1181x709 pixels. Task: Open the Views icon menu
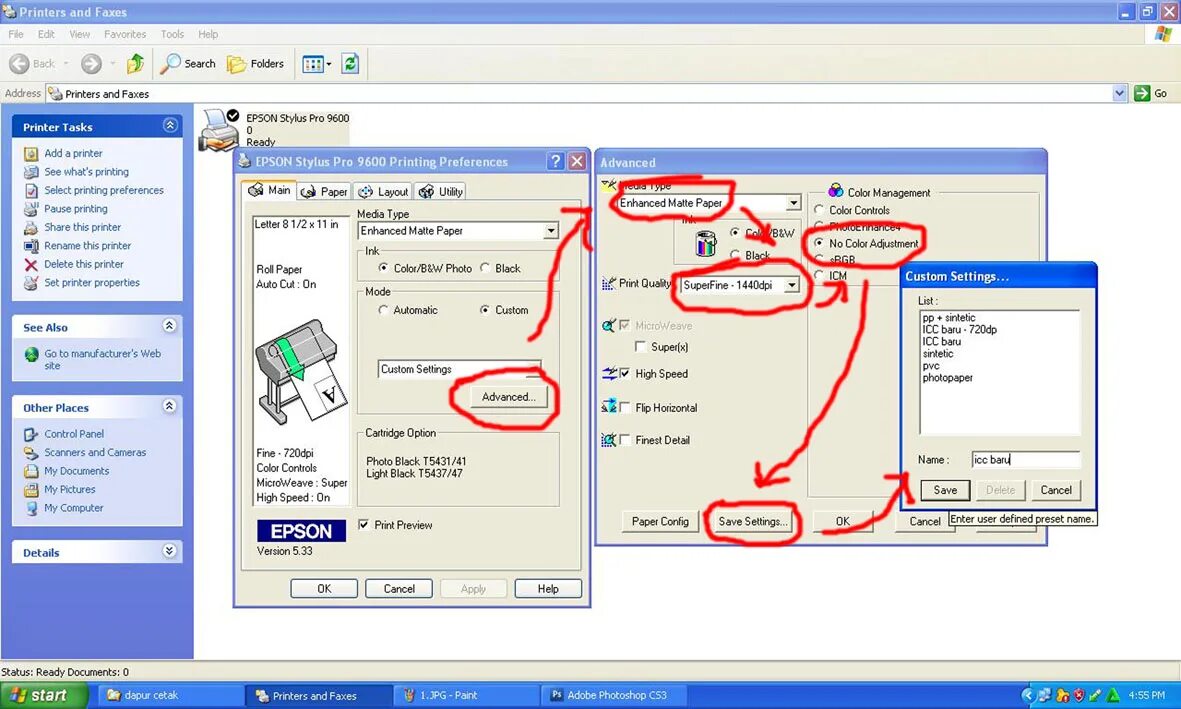point(316,64)
